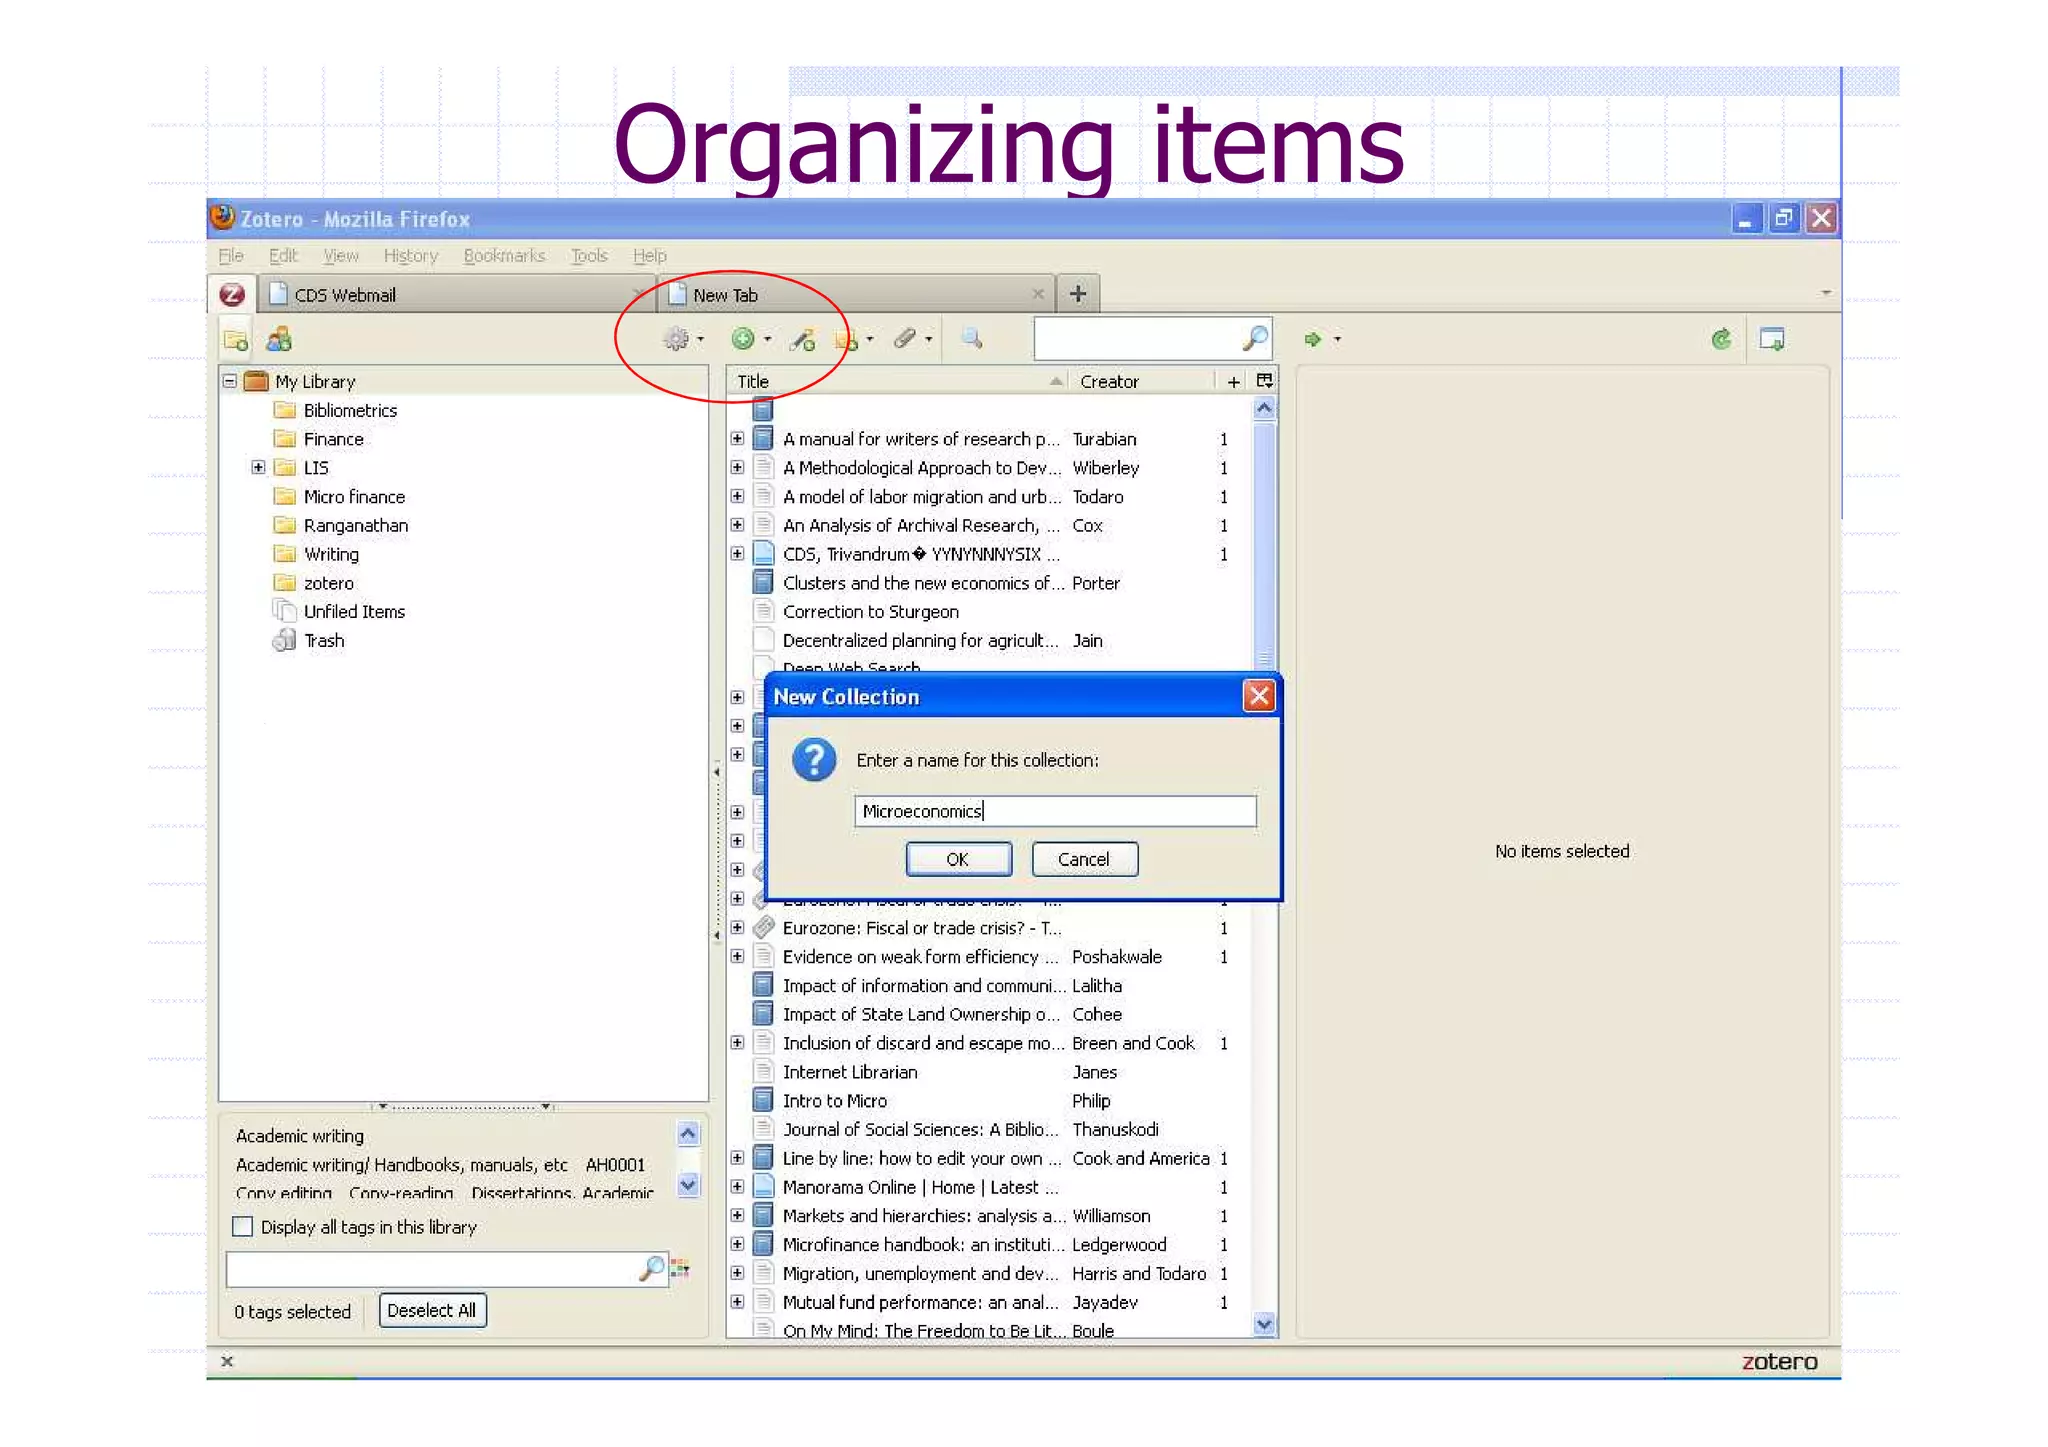Image resolution: width=2048 pixels, height=1447 pixels.
Task: Click the Zotero Z tab icon
Action: click(x=232, y=295)
